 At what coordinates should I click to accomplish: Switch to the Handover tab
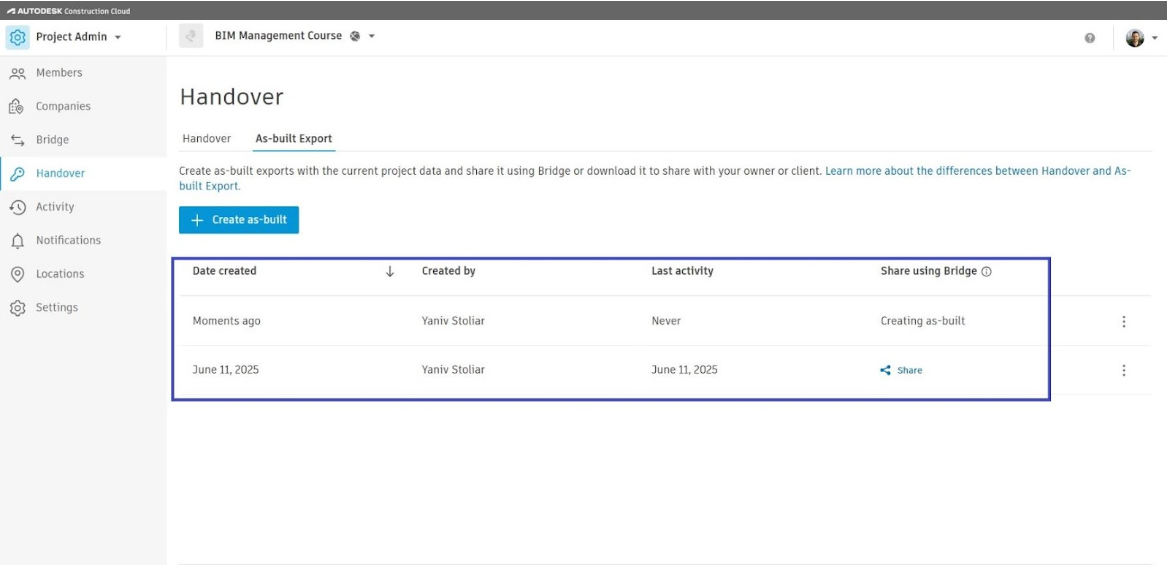click(206, 139)
